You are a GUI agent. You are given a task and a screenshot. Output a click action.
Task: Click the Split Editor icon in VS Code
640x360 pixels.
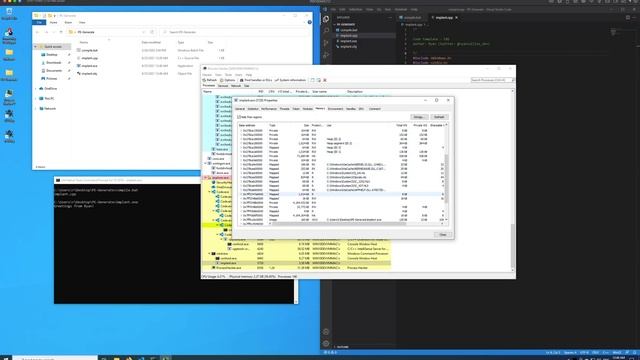[x=628, y=18]
